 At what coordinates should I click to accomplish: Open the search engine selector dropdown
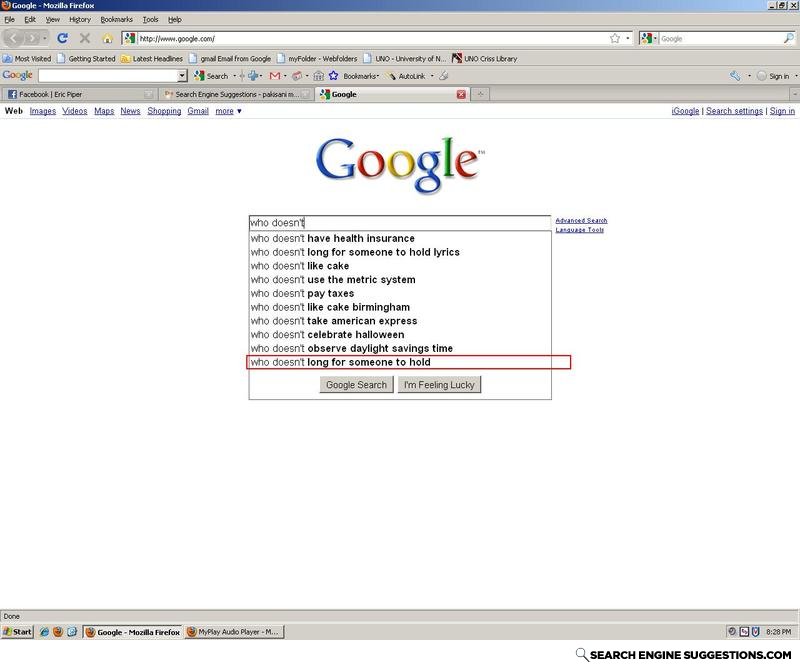[655, 38]
